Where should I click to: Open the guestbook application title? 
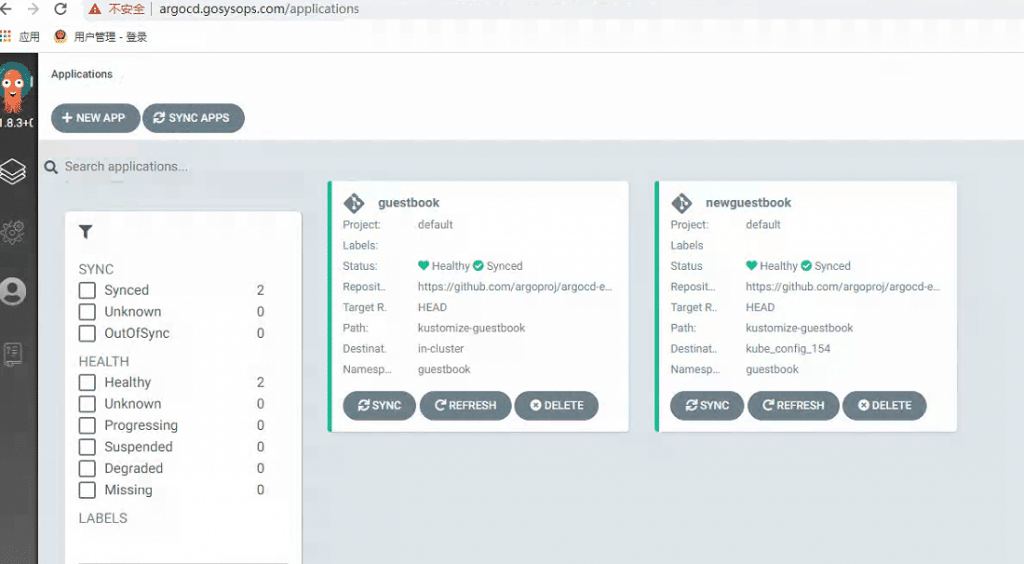[x=409, y=203]
